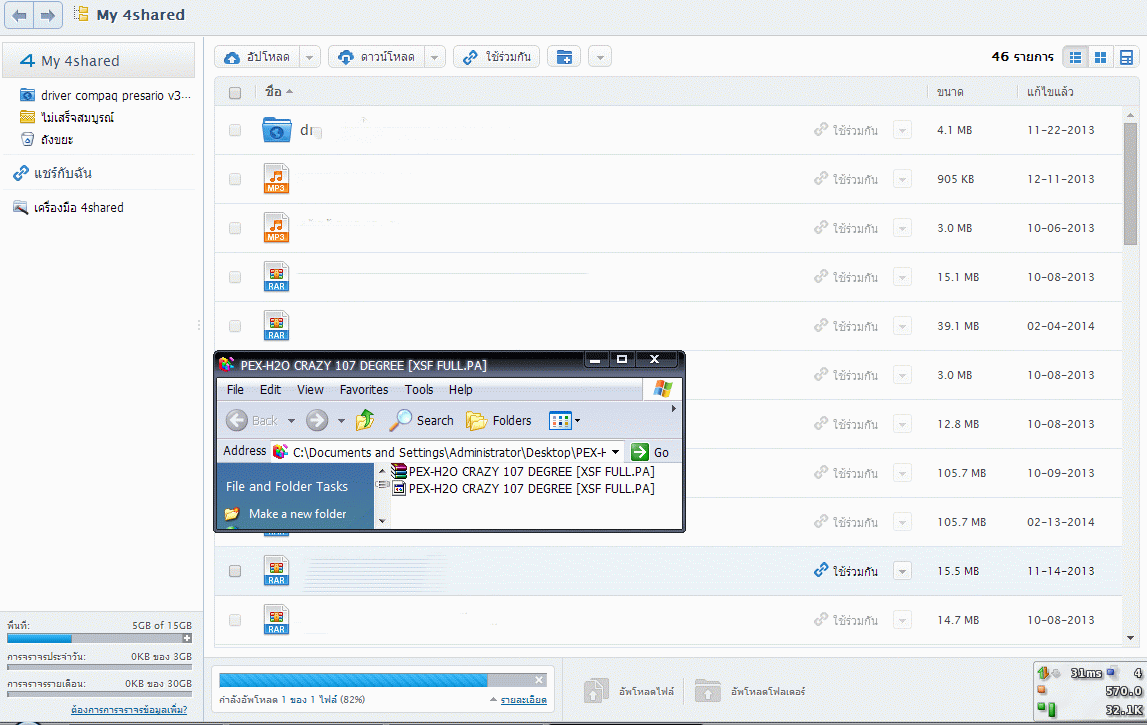Open the Explorer Back history dropdown arrow
Viewport: 1147px width, 725px height.
(x=291, y=421)
